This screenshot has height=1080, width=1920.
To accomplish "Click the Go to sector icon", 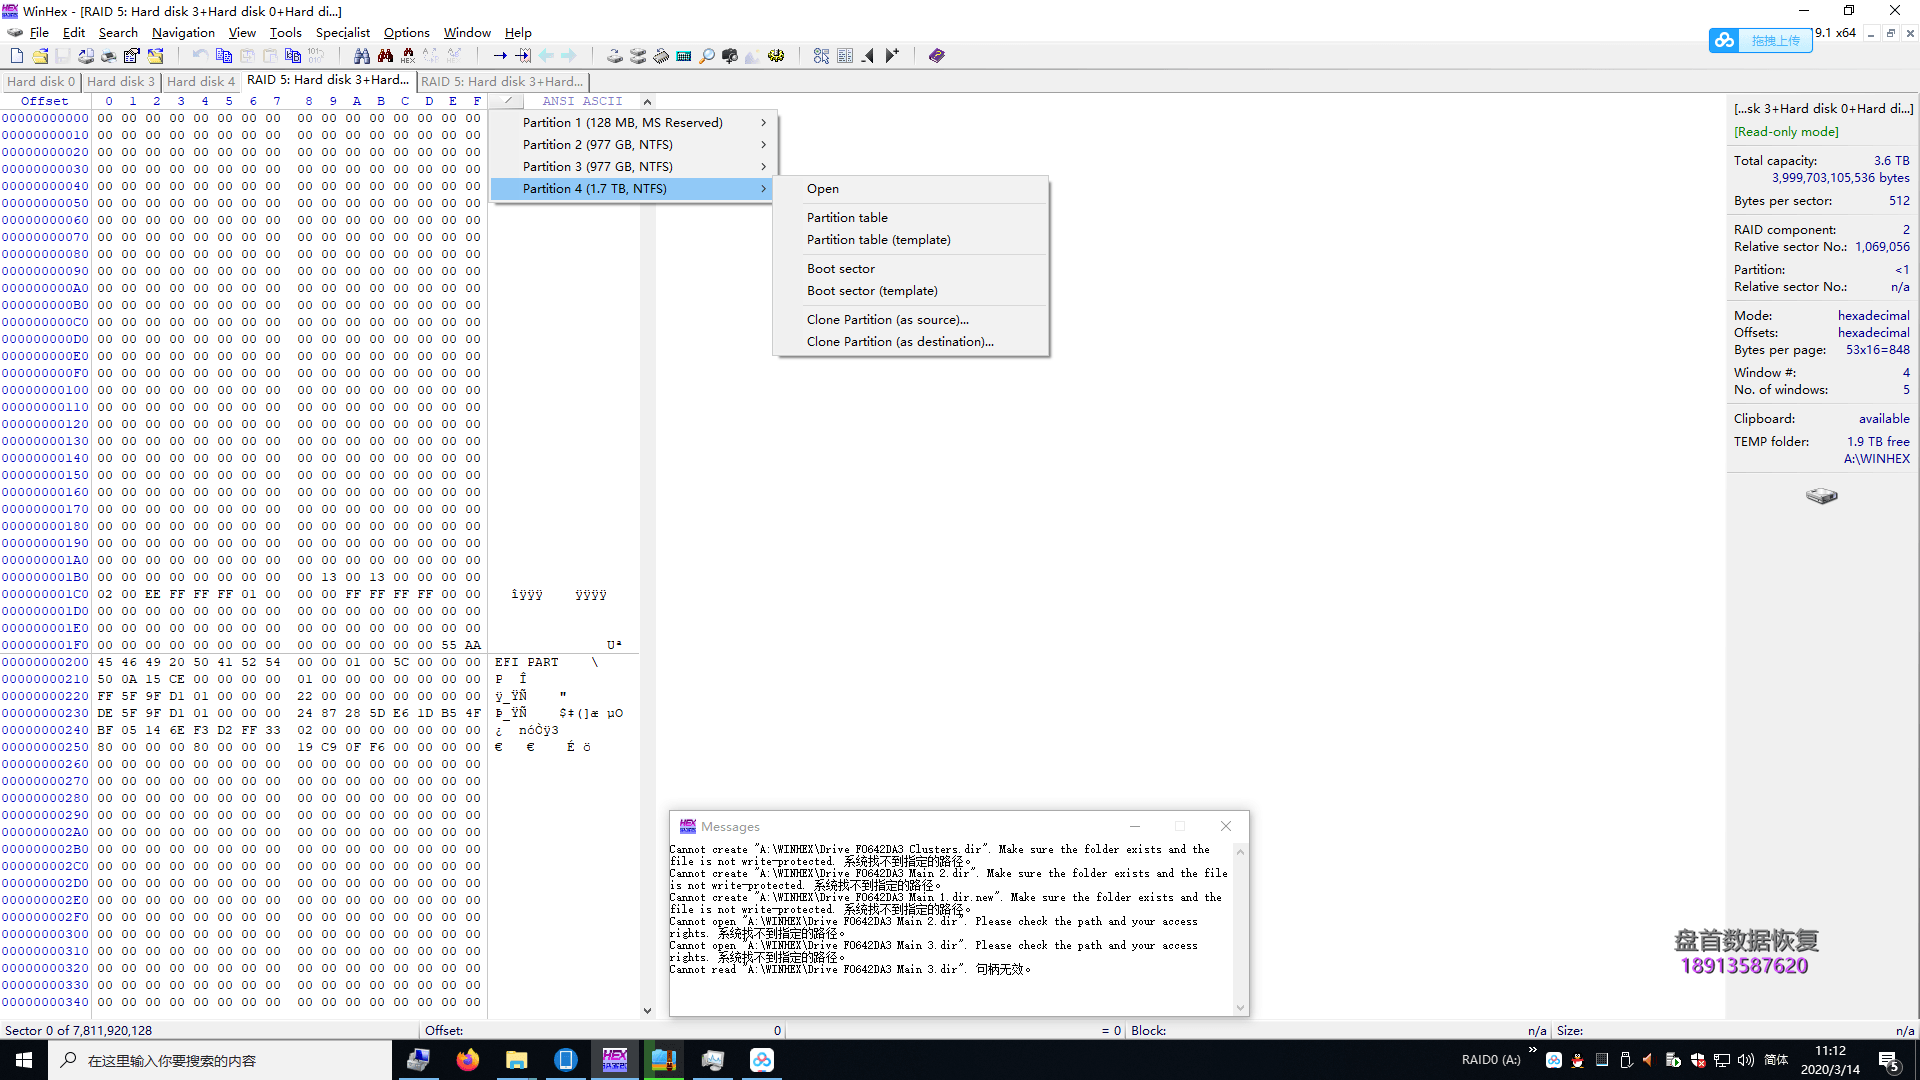I will click(x=523, y=56).
